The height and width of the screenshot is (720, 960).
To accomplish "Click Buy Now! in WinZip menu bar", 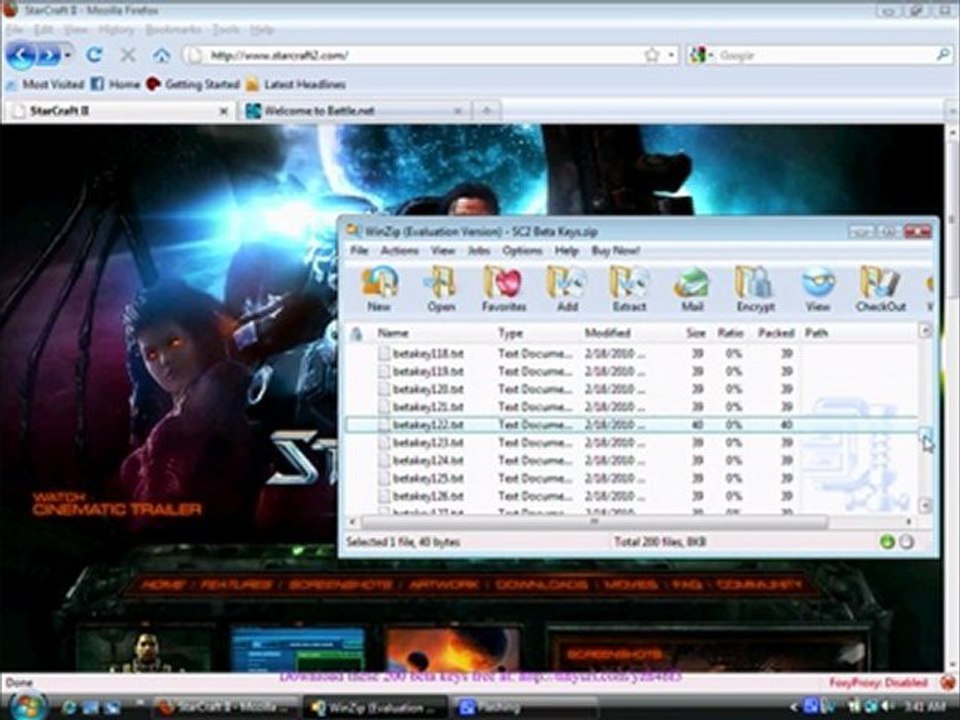I will (615, 250).
